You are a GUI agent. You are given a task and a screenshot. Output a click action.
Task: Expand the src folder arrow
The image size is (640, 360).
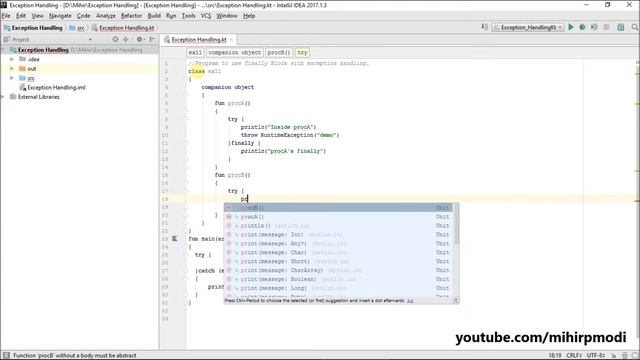(12, 78)
